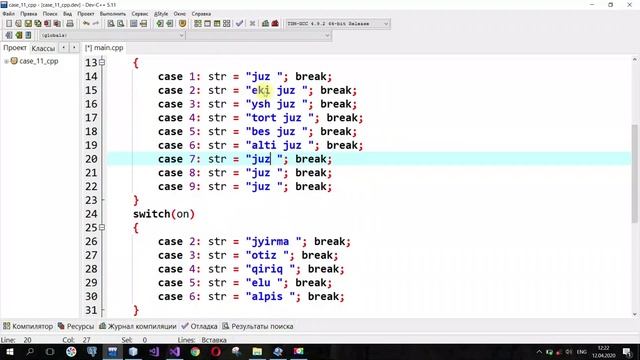Undo the last edit with toolbar arrow
The height and width of the screenshot is (360, 640).
(x=86, y=24)
